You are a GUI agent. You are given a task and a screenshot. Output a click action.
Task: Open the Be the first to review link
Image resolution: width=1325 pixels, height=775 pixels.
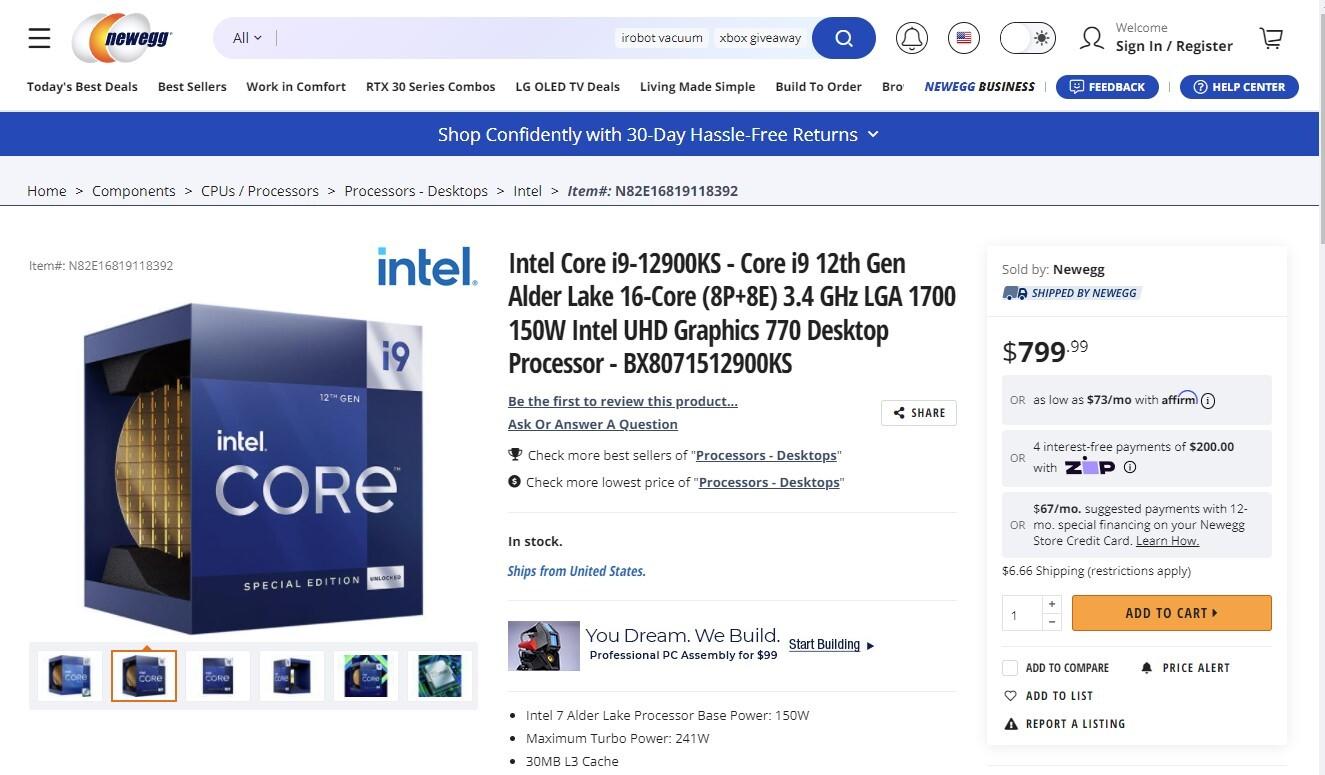coord(622,400)
